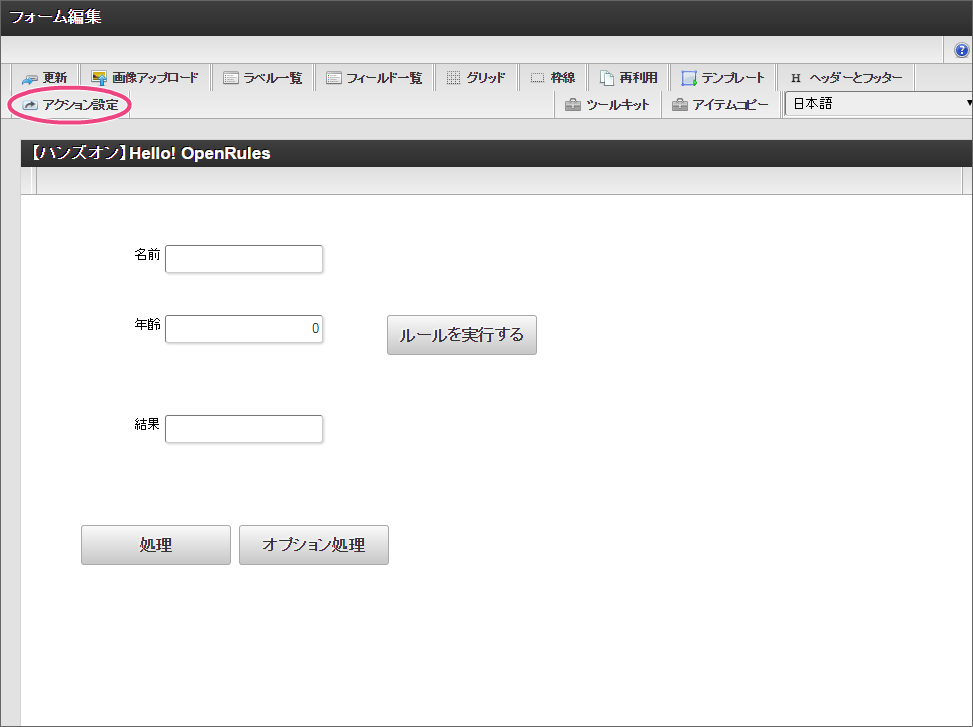Open the ツールキット toolkit

coord(607,104)
